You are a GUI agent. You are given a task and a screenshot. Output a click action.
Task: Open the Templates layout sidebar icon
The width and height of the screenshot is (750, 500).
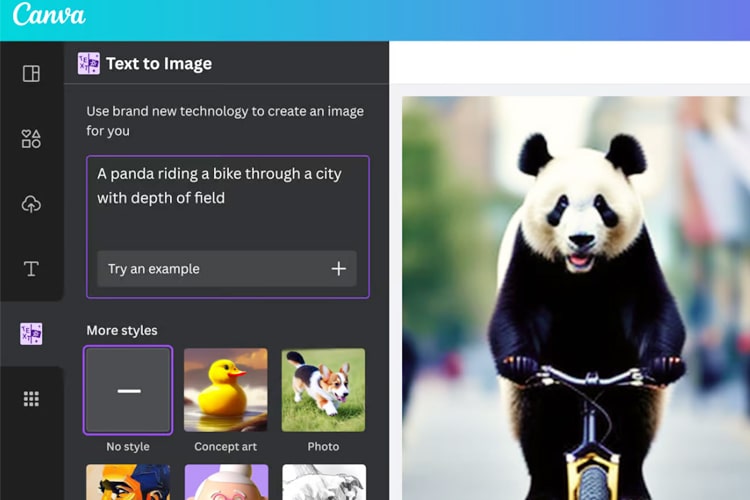coord(31,74)
